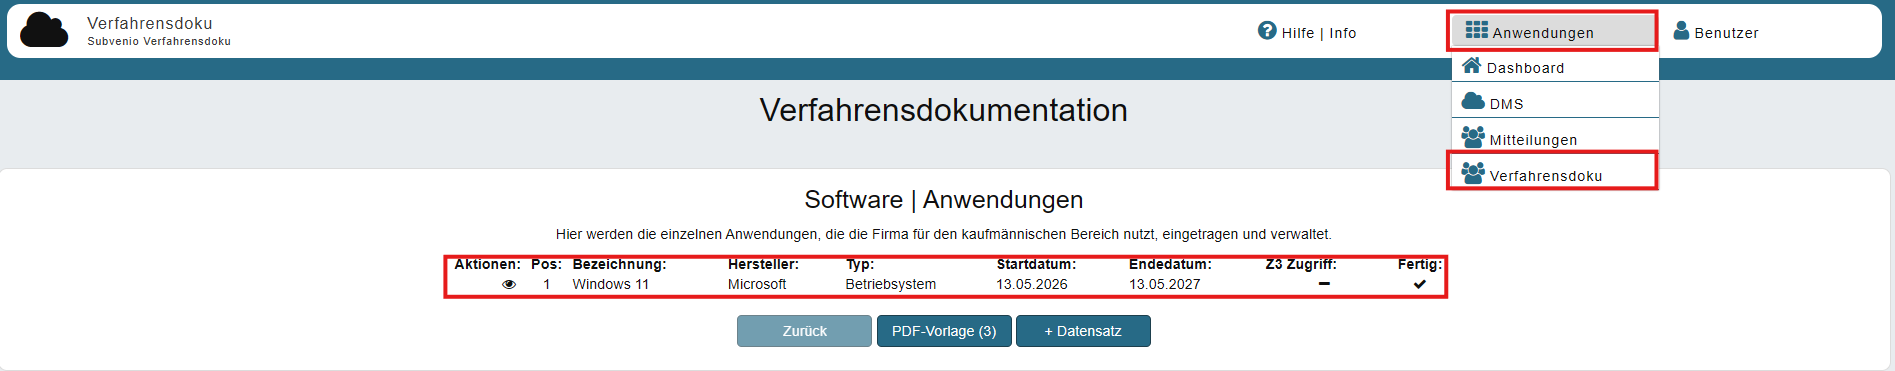The height and width of the screenshot is (371, 1895).
Task: Click the end date 13.05.2027
Action: tap(1165, 284)
